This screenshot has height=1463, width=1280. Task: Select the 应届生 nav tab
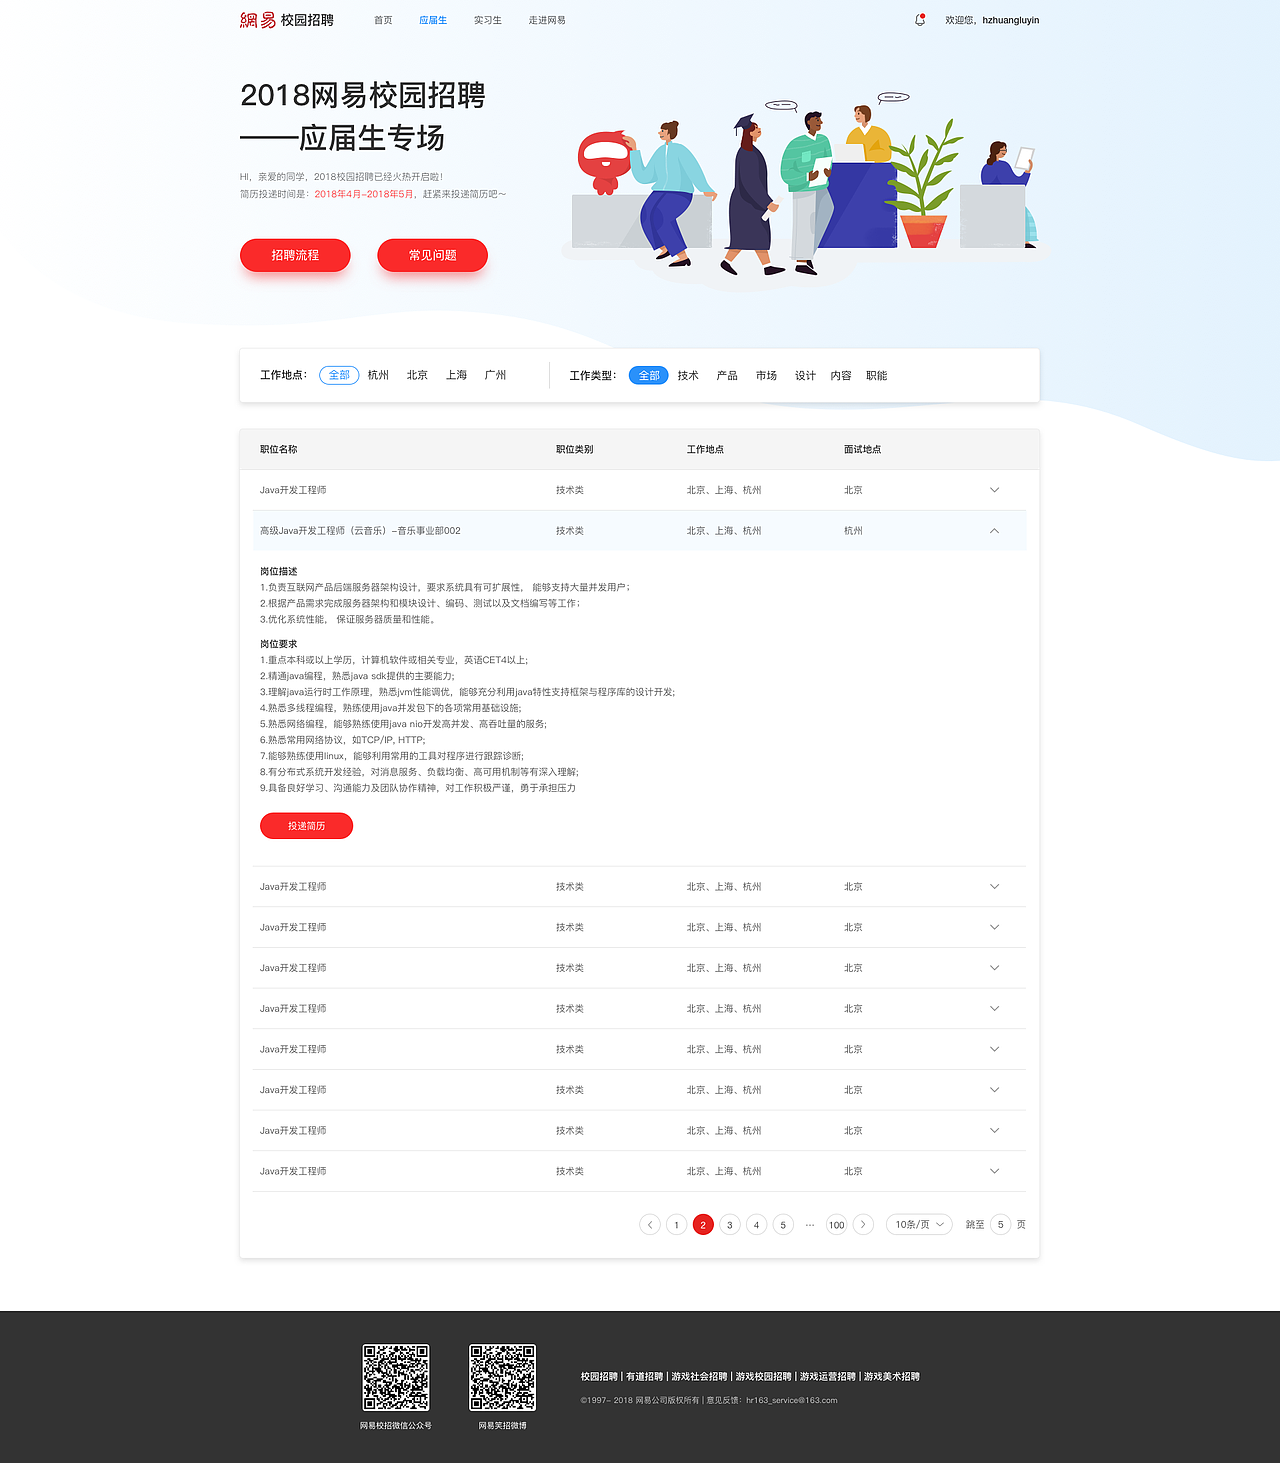point(433,20)
